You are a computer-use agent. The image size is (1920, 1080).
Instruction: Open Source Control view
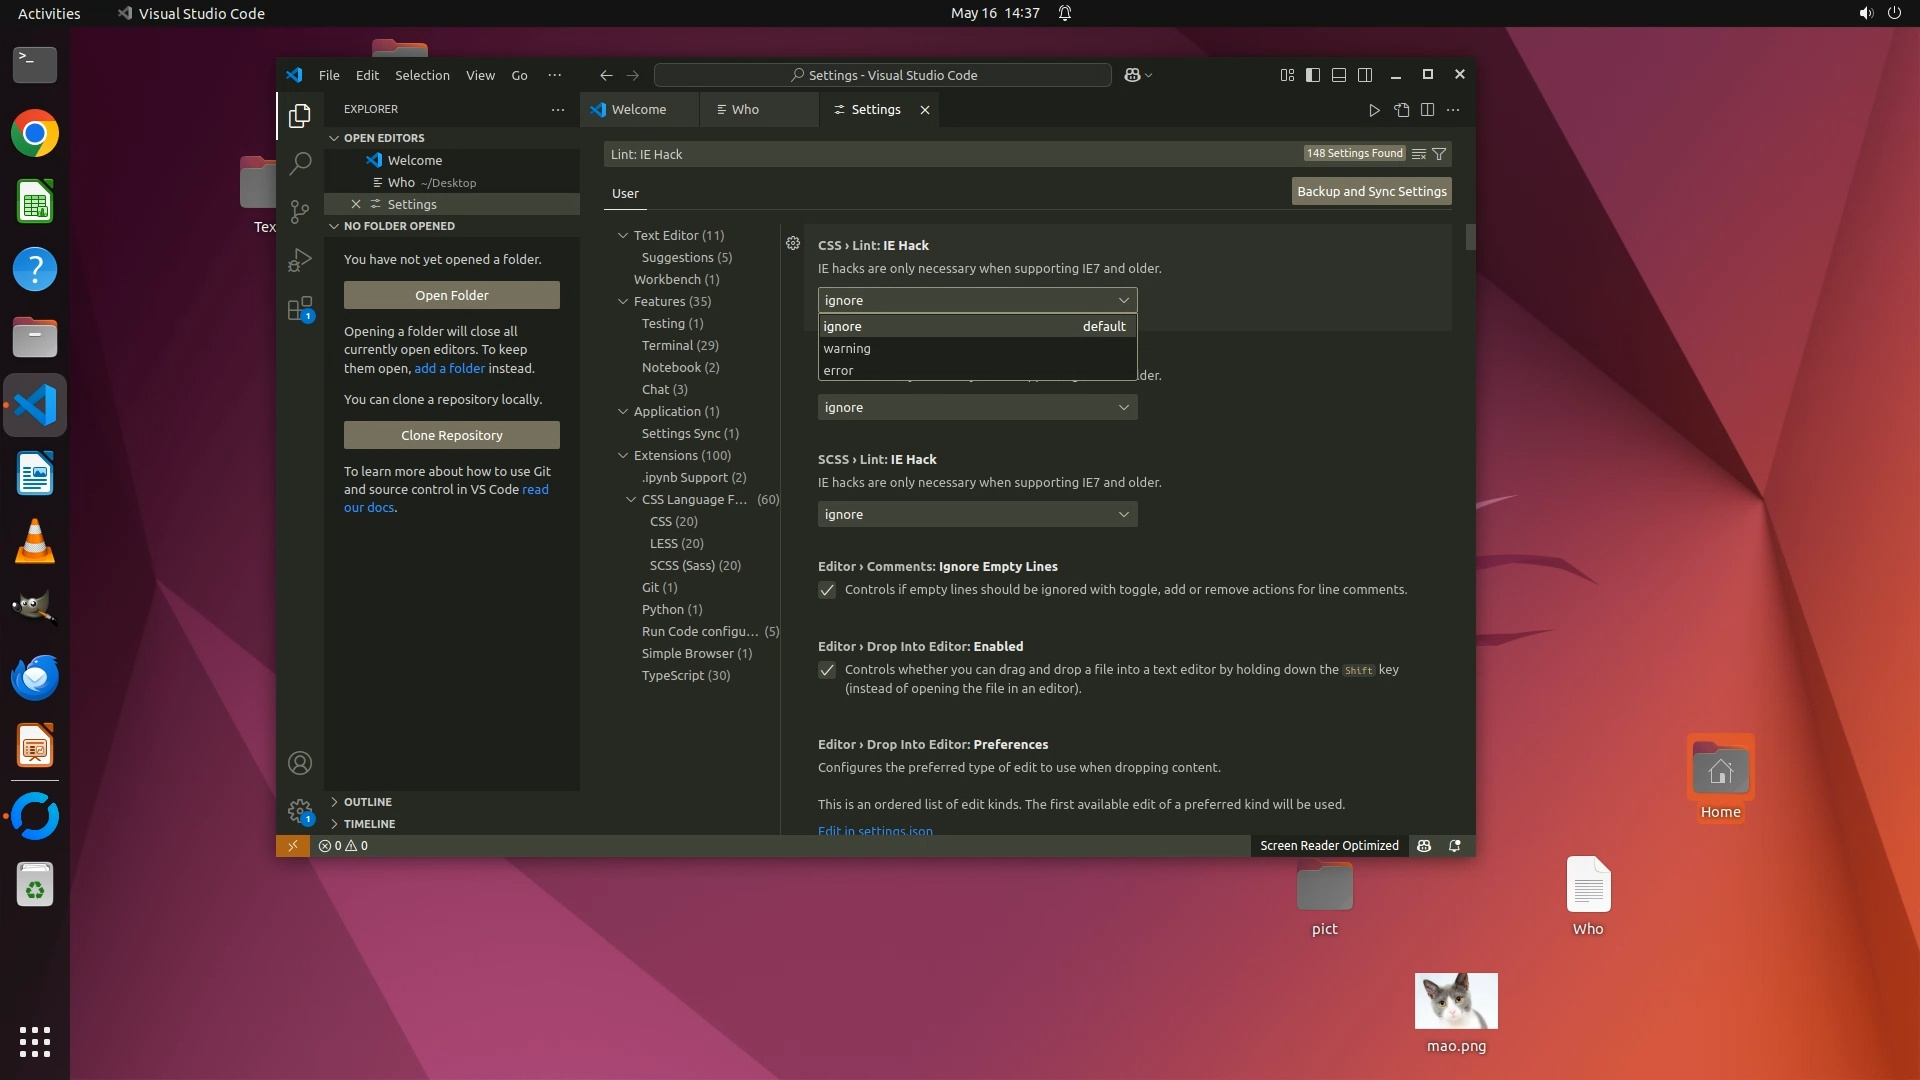pyautogui.click(x=300, y=211)
